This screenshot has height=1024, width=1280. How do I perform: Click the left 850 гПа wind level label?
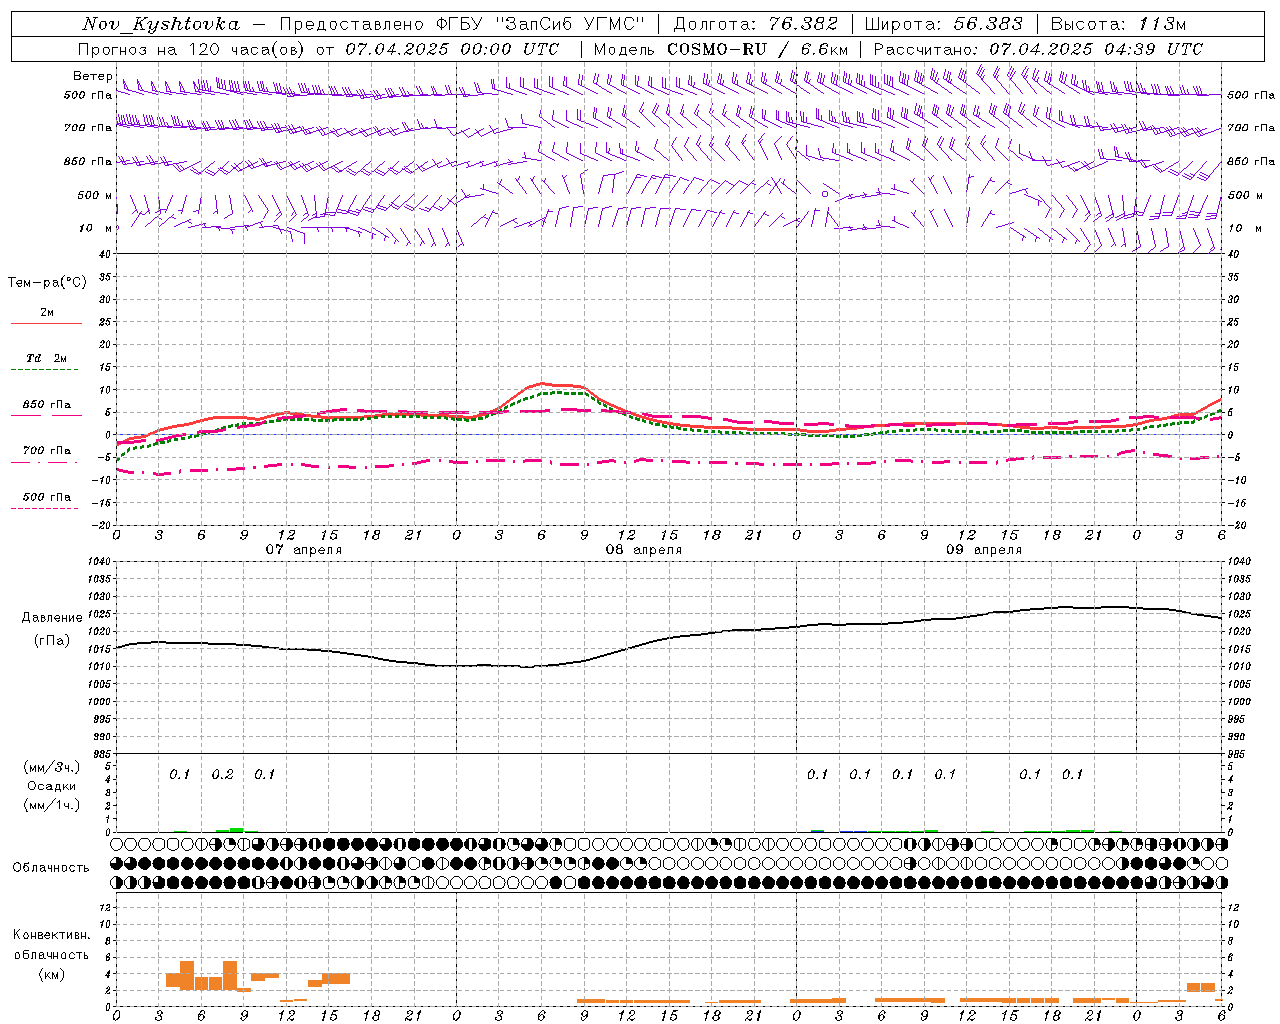pyautogui.click(x=88, y=161)
